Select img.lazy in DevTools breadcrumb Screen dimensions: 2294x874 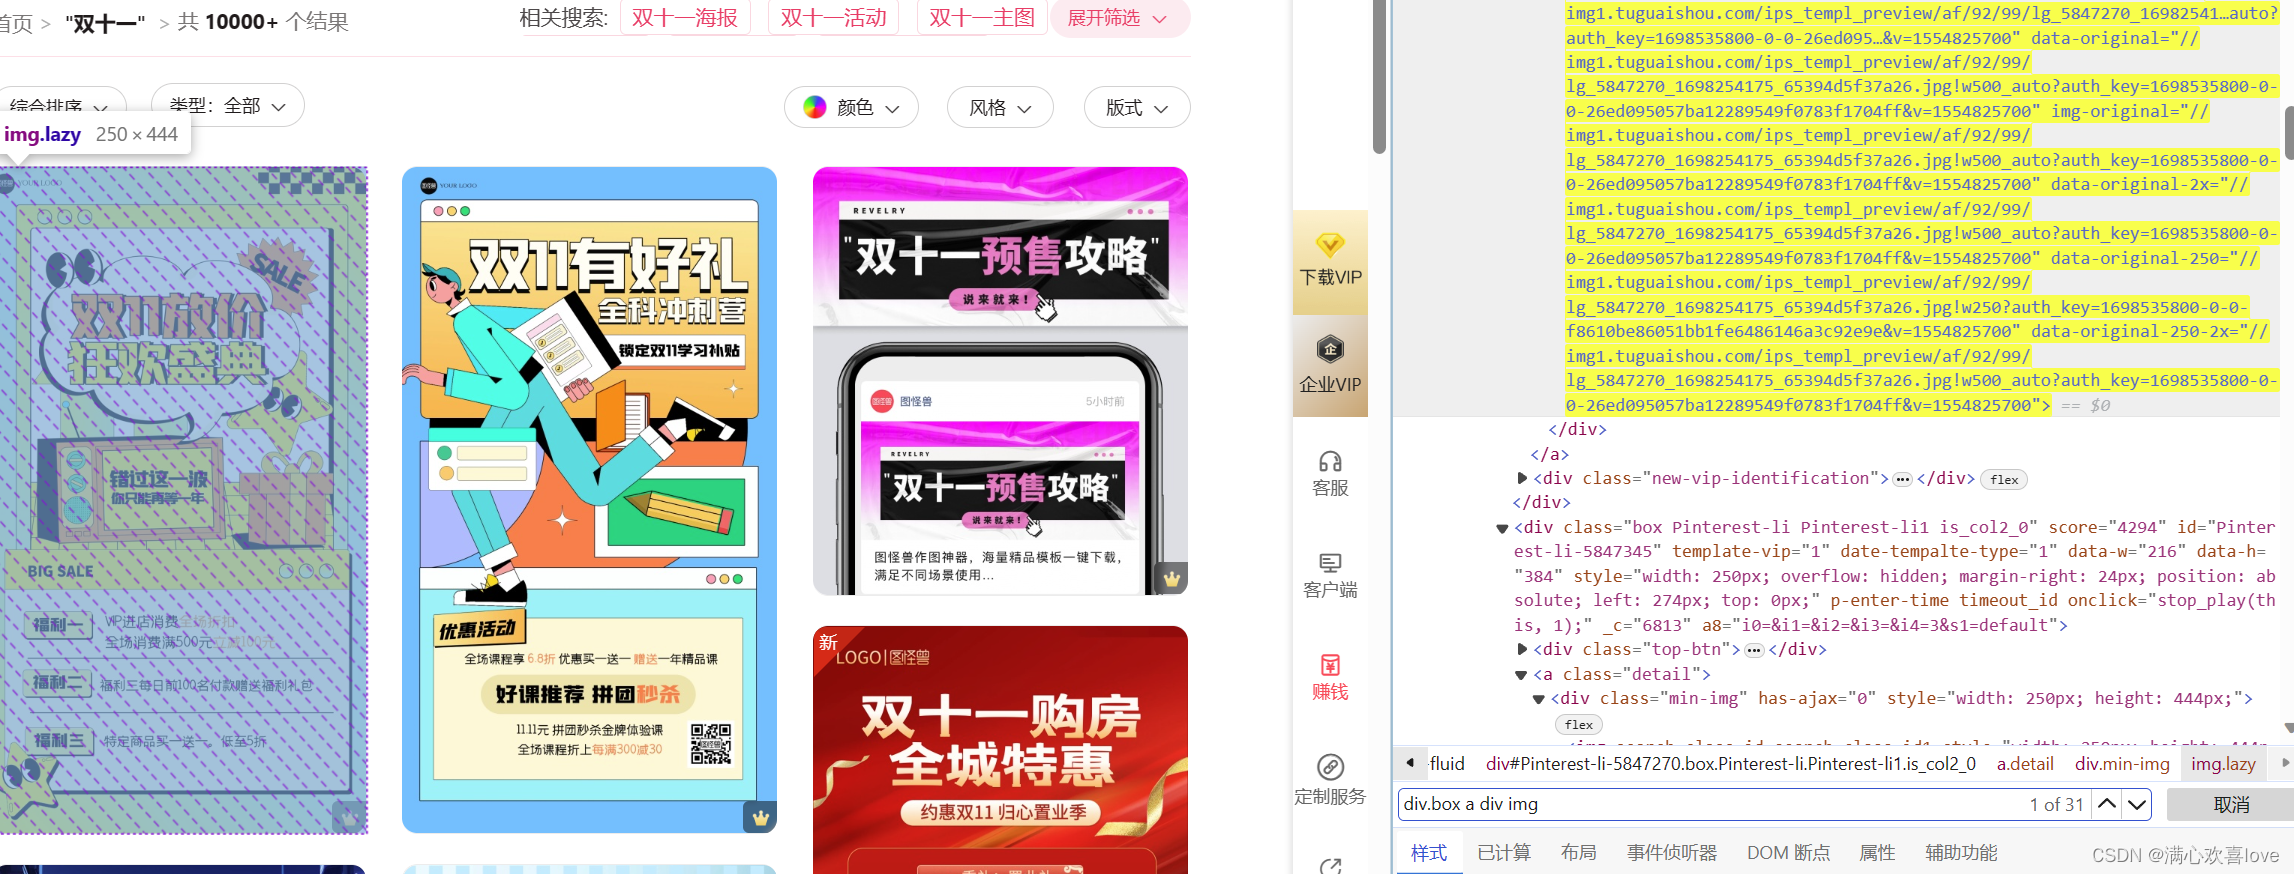click(x=2223, y=764)
